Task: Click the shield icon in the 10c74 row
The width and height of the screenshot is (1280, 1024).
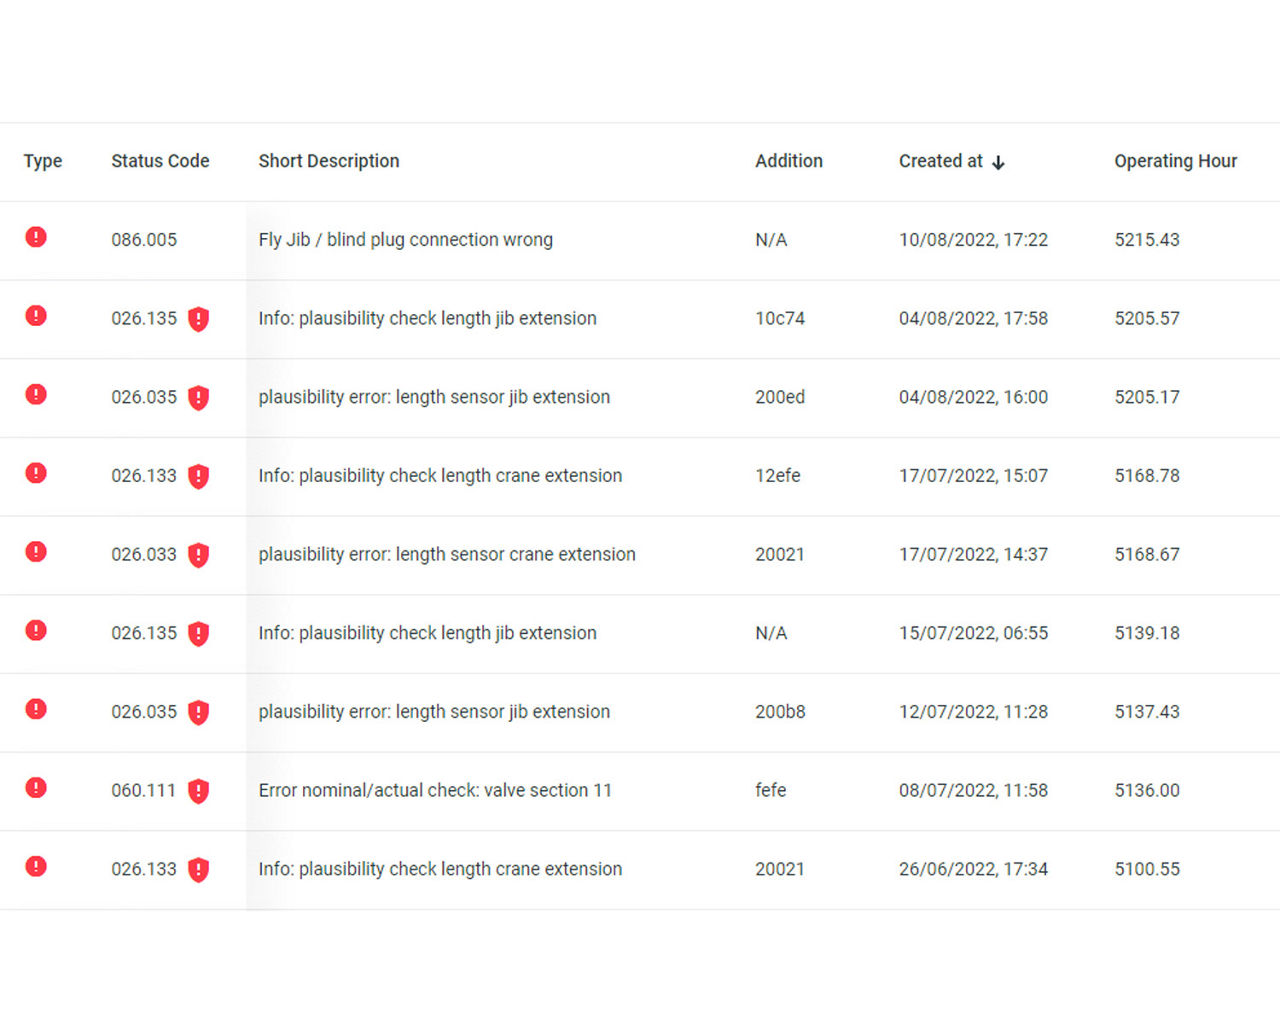Action: point(199,319)
